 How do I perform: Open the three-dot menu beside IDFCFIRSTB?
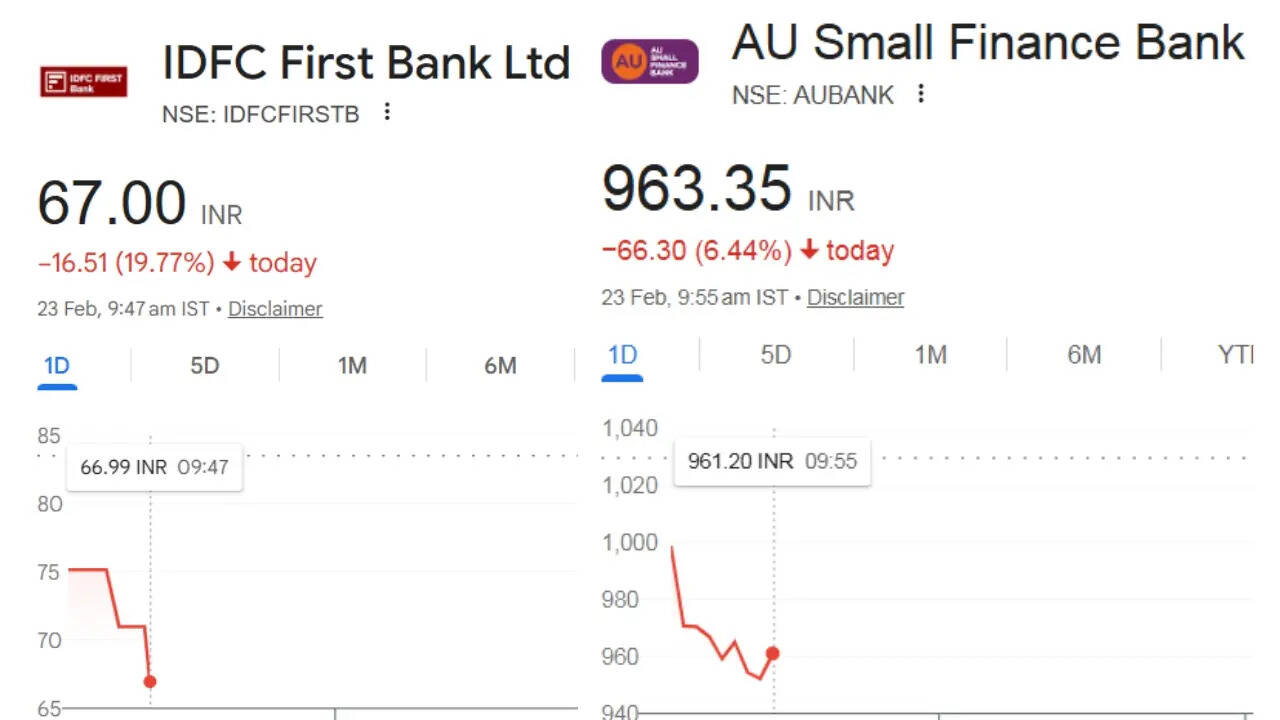coord(387,112)
